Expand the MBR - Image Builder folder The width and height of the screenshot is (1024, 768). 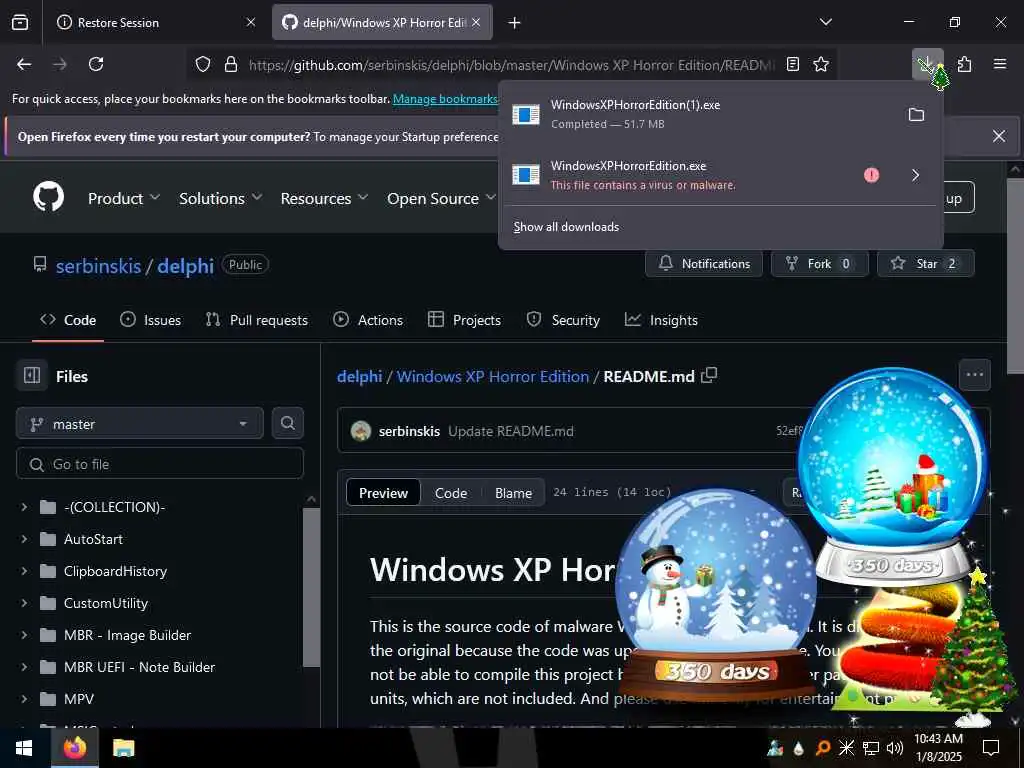tap(24, 635)
